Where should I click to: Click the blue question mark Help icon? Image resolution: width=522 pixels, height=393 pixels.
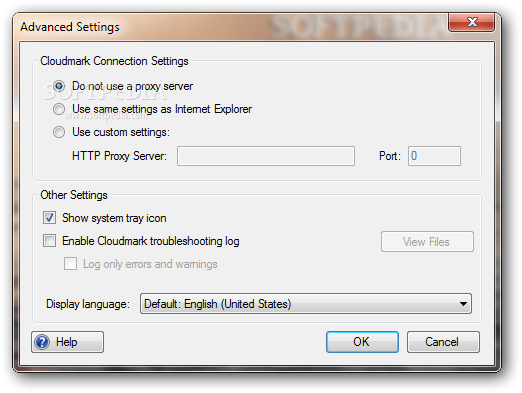click(42, 342)
